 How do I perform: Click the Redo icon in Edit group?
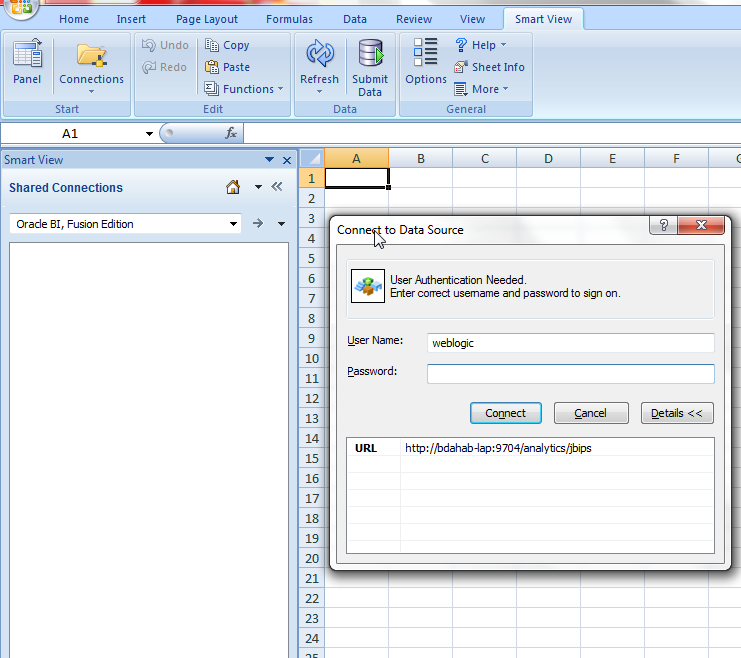(149, 67)
